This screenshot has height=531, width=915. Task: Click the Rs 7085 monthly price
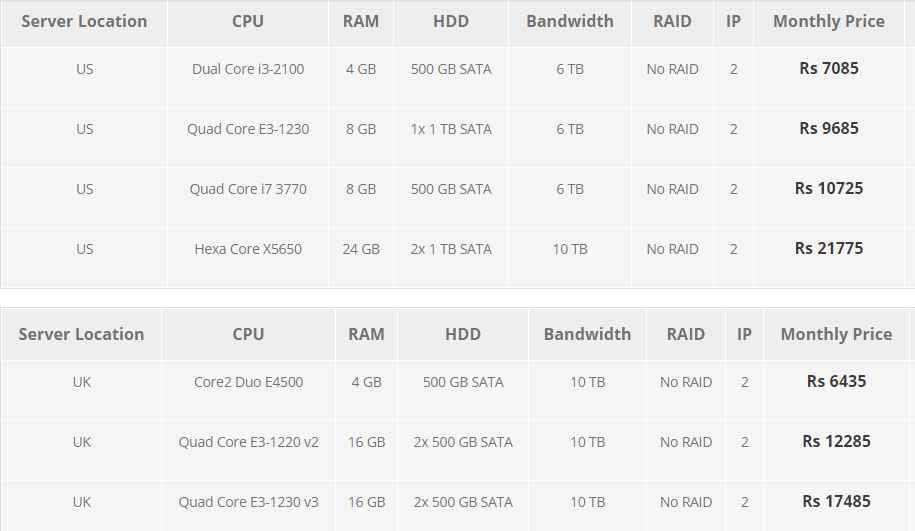tap(829, 68)
